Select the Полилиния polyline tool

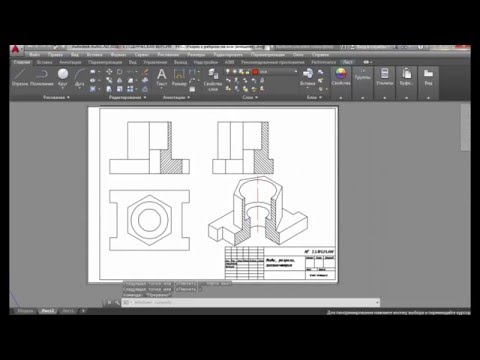point(42,77)
